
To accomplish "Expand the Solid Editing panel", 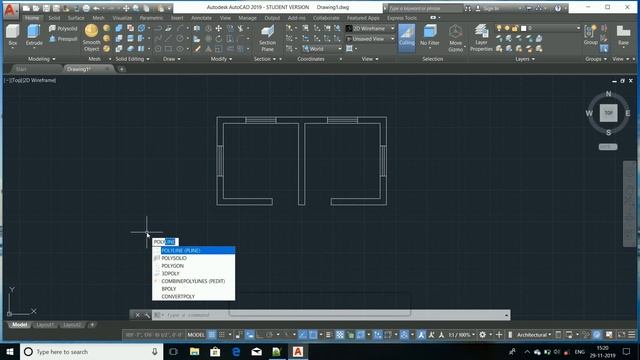I will point(132,59).
